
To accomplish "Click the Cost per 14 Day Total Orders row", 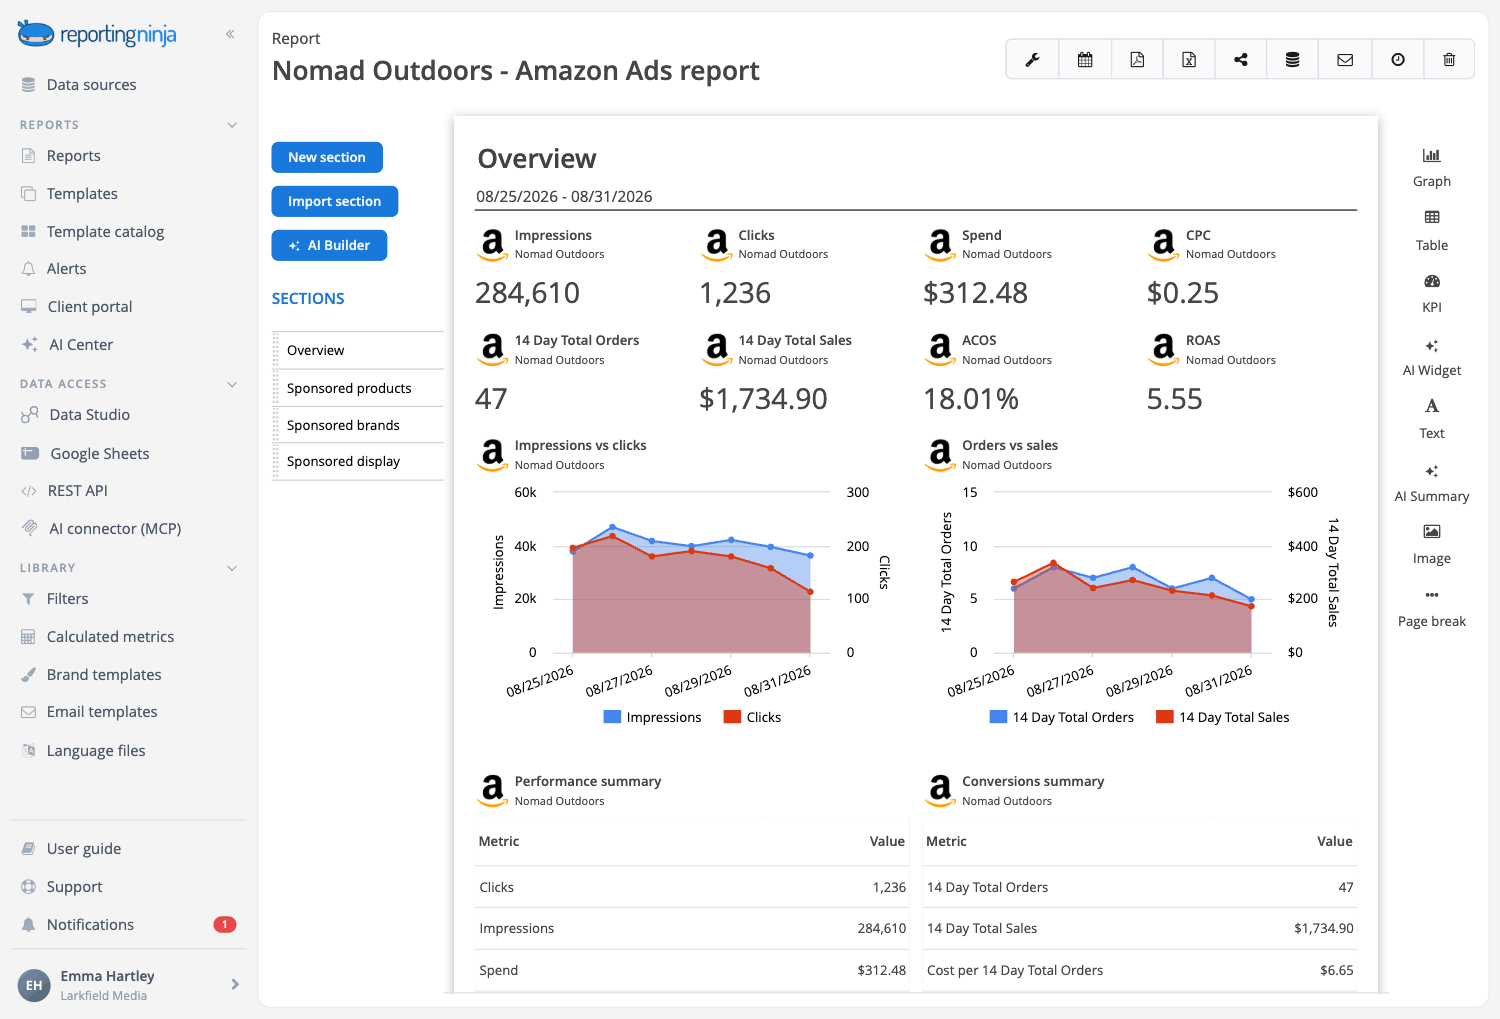I will (x=1140, y=971).
